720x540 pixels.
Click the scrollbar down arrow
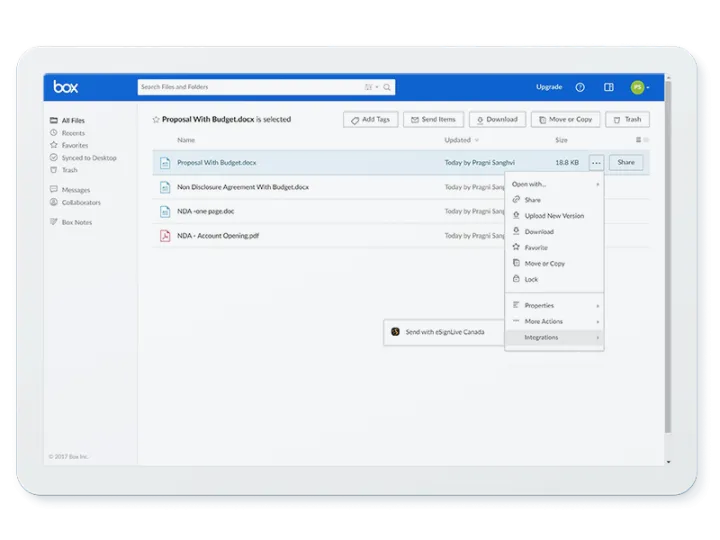point(668,462)
